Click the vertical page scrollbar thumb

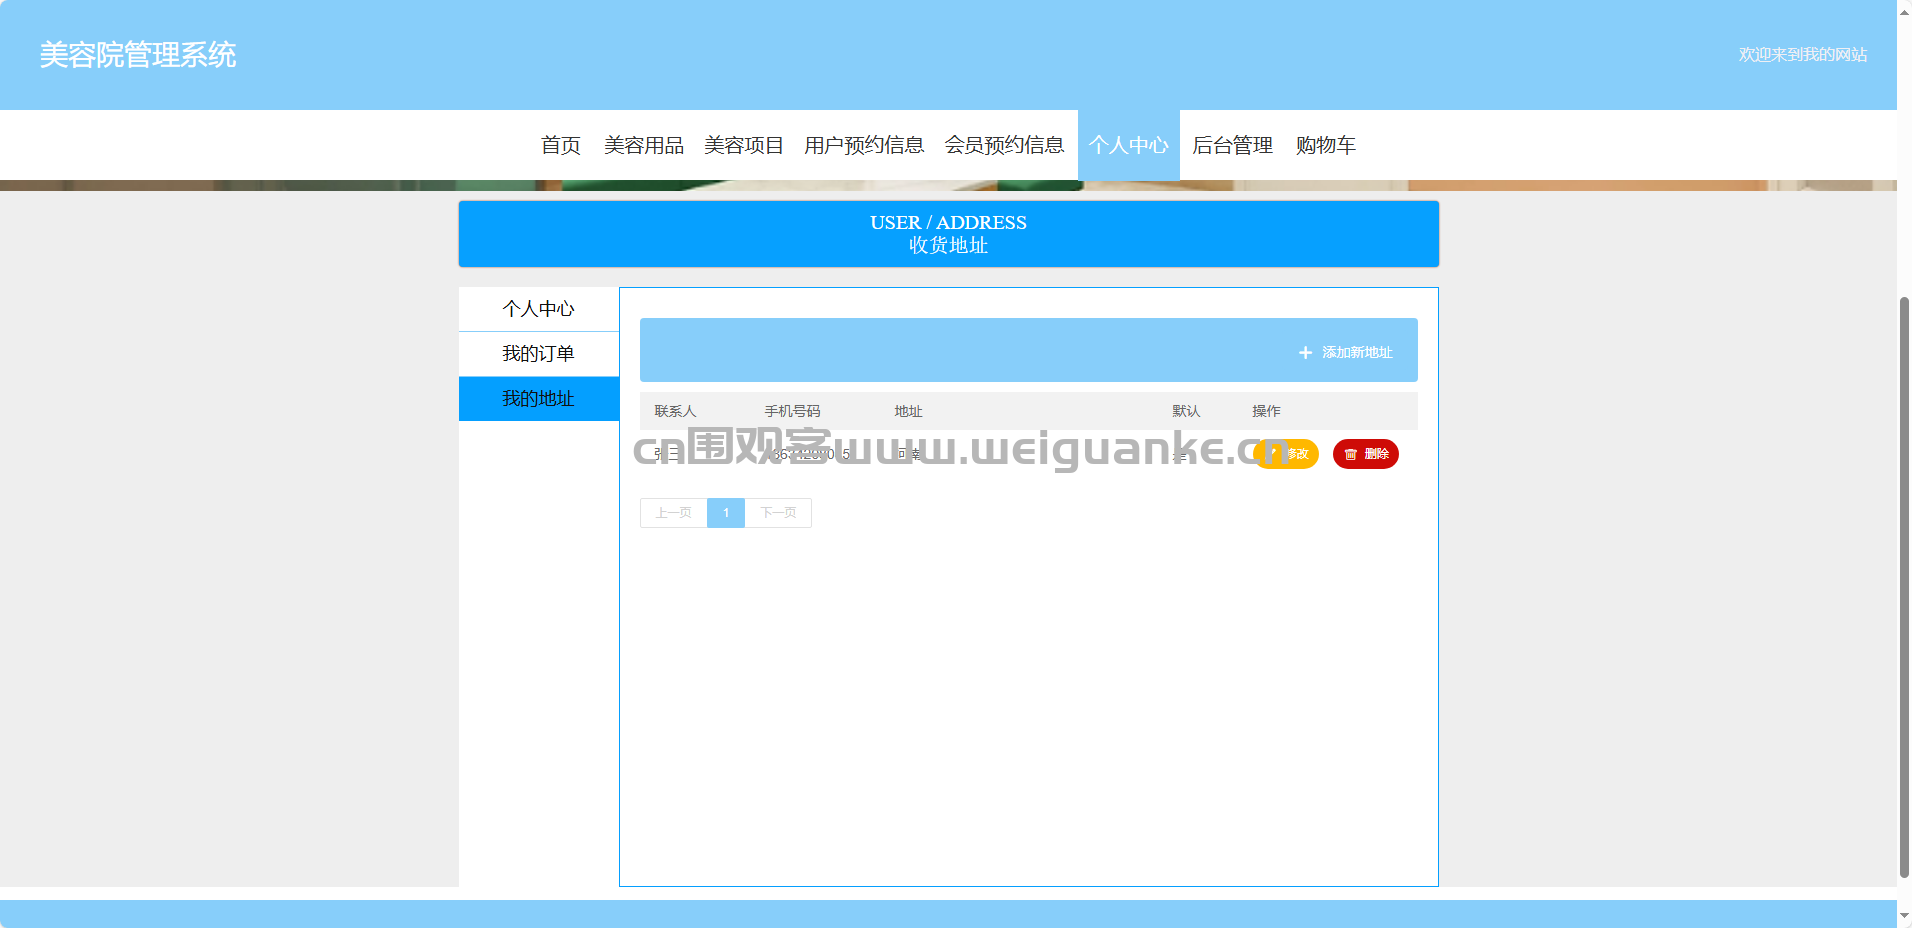point(1904,588)
